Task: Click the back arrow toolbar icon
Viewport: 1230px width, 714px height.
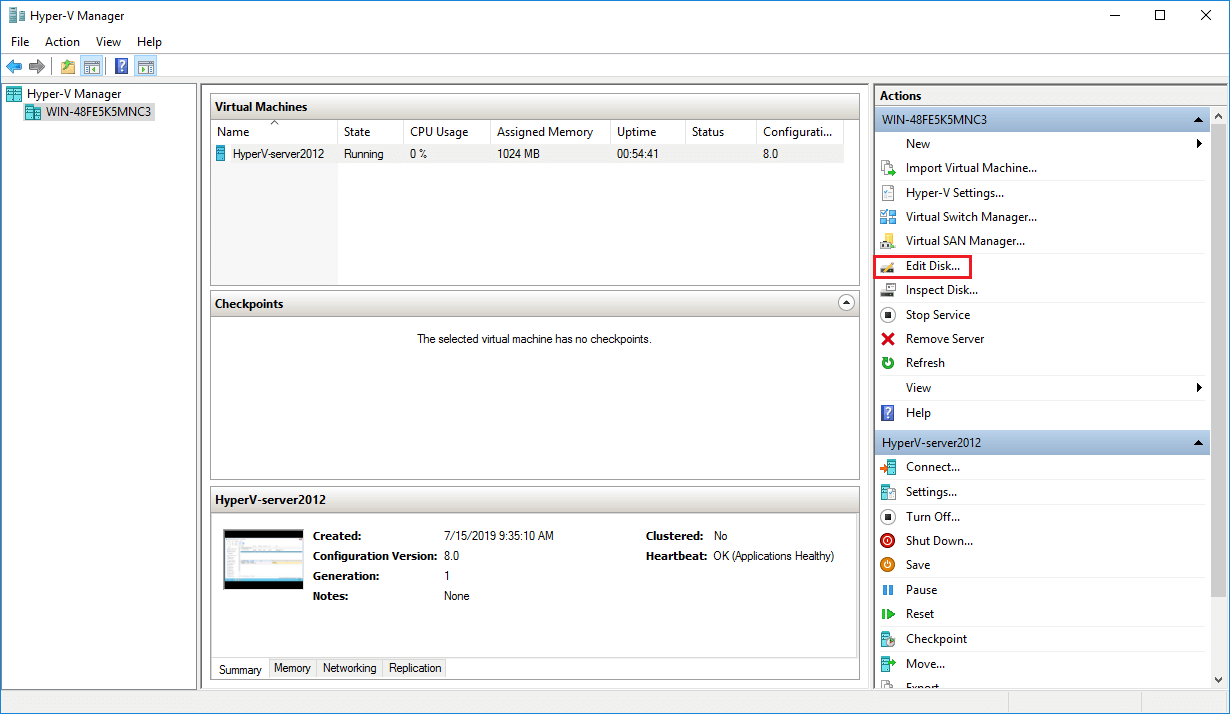Action: pyautogui.click(x=14, y=67)
